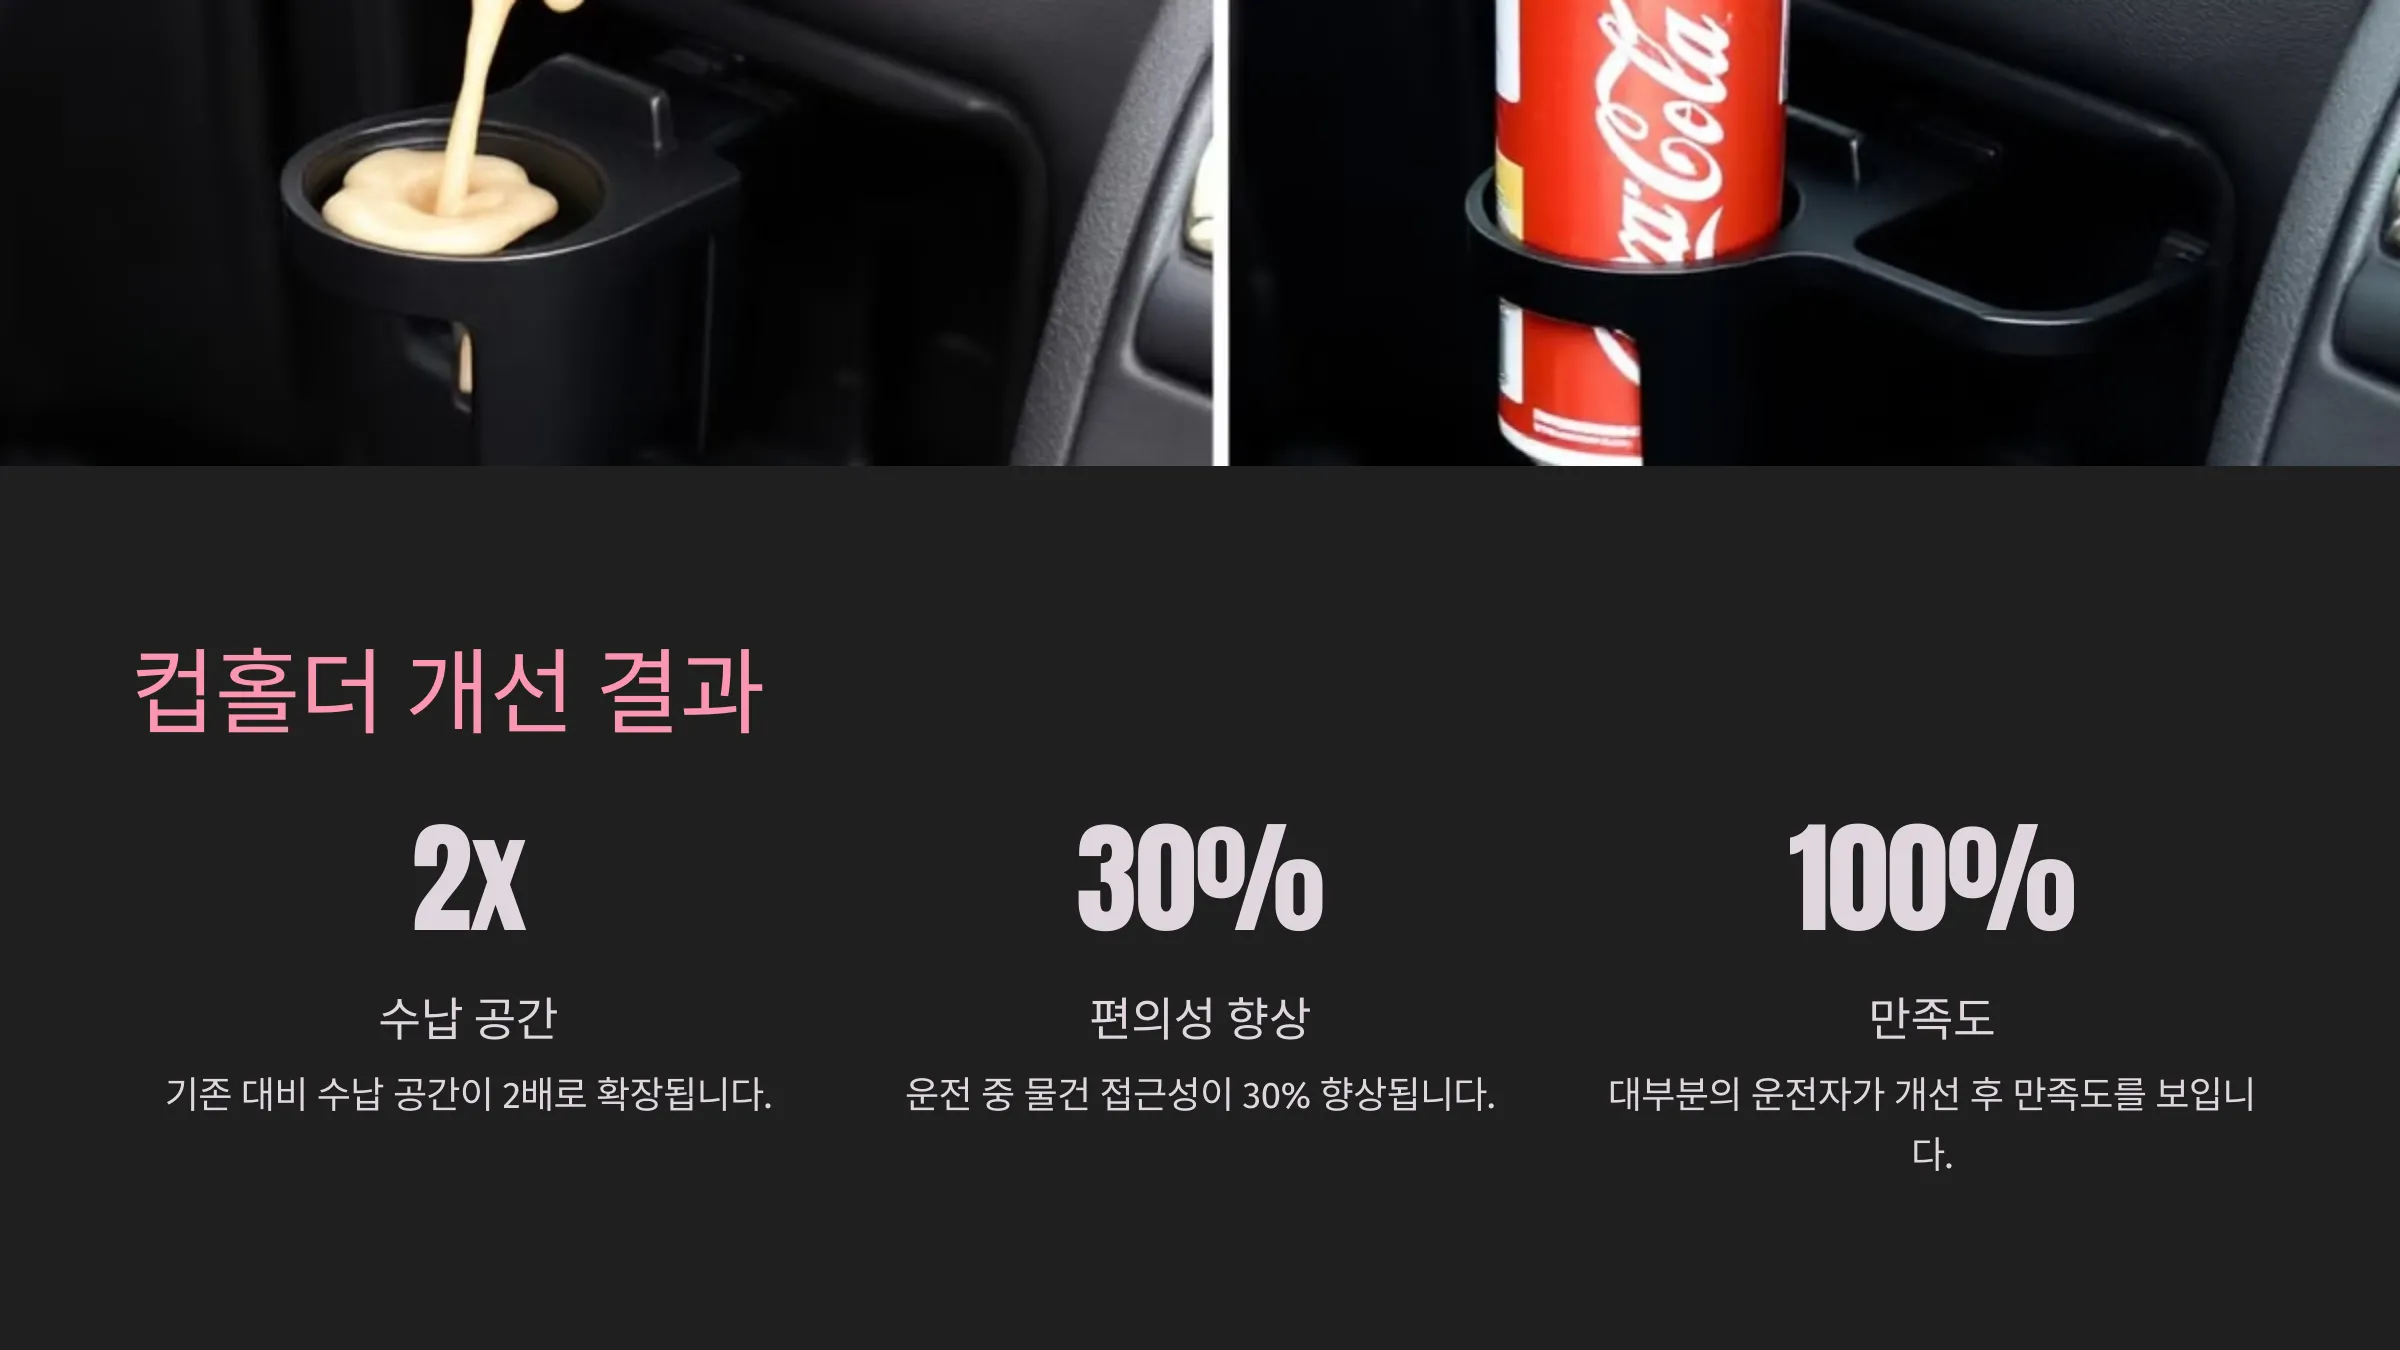The image size is (2400, 1350).
Task: Select the large 100% statistic
Action: click(x=1931, y=879)
